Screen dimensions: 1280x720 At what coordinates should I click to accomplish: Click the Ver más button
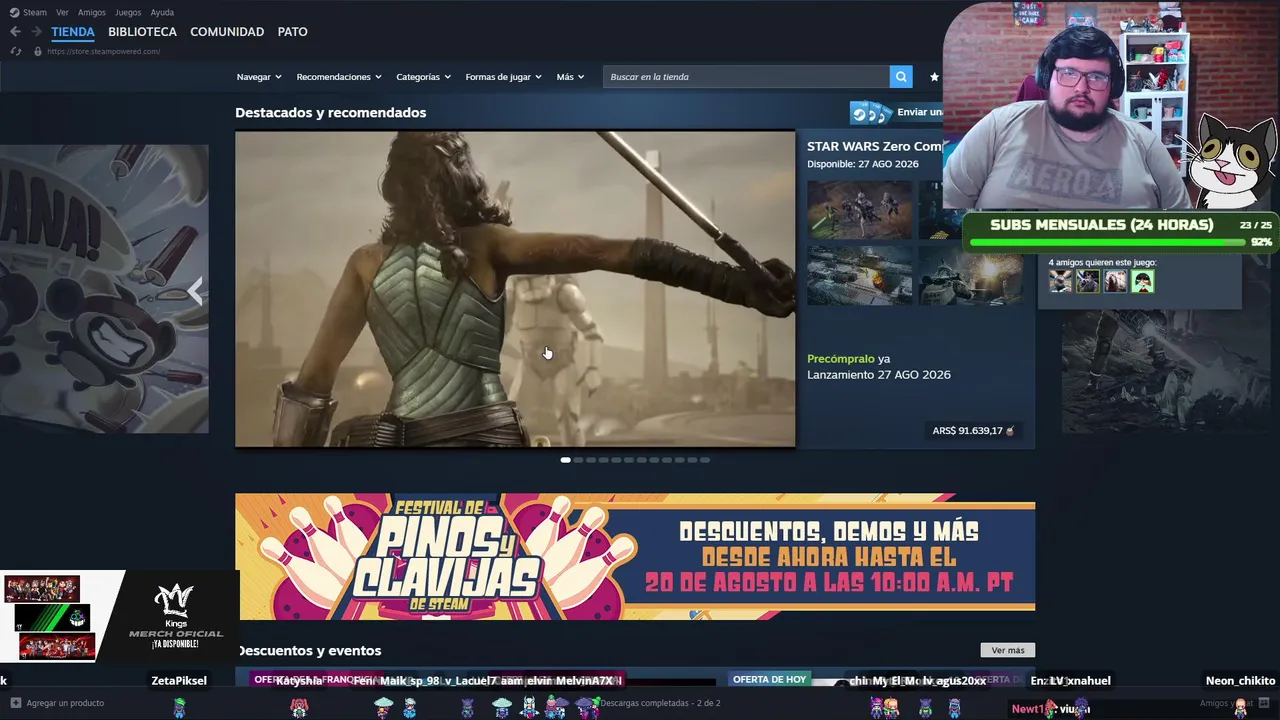[1008, 650]
